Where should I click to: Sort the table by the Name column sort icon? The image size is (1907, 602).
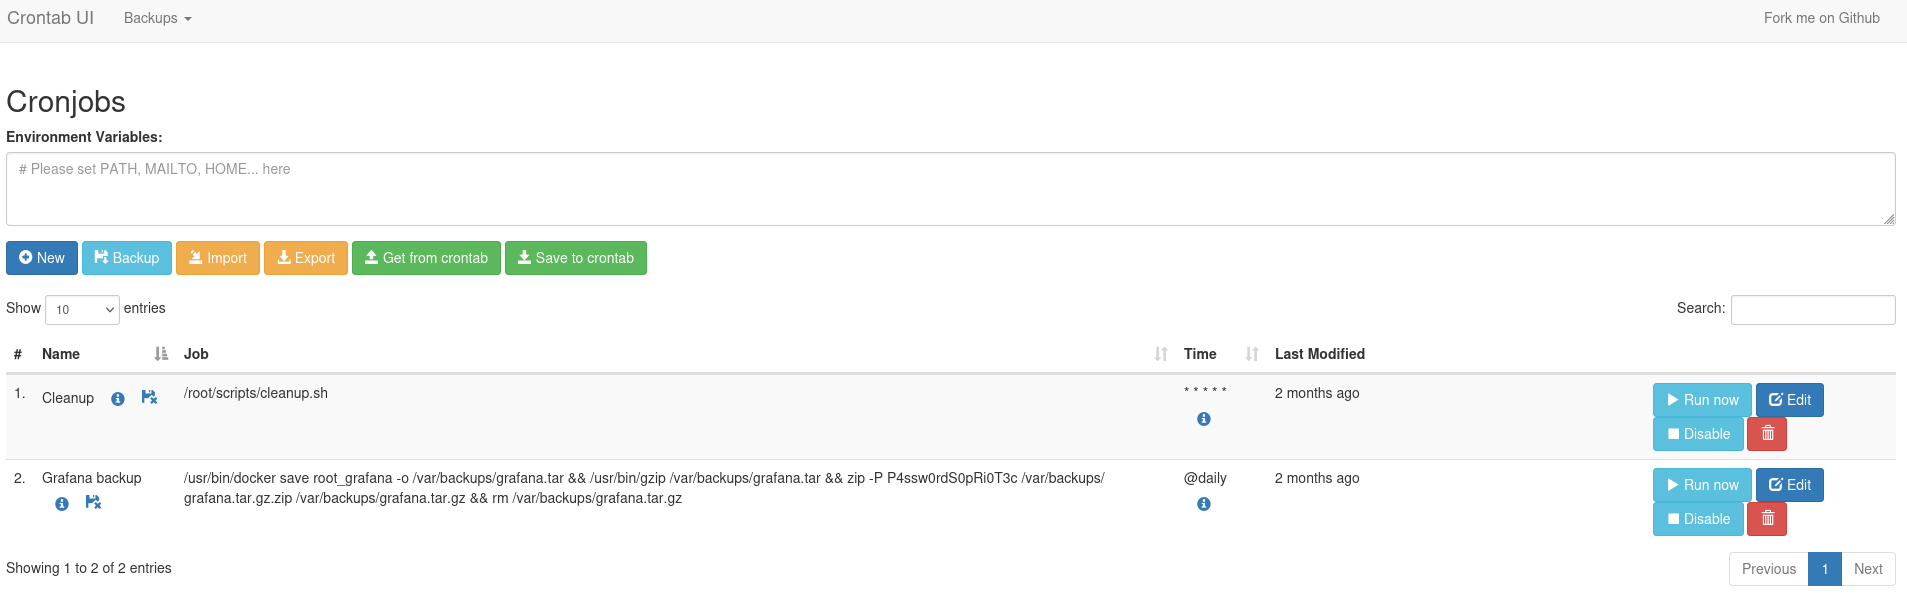161,354
